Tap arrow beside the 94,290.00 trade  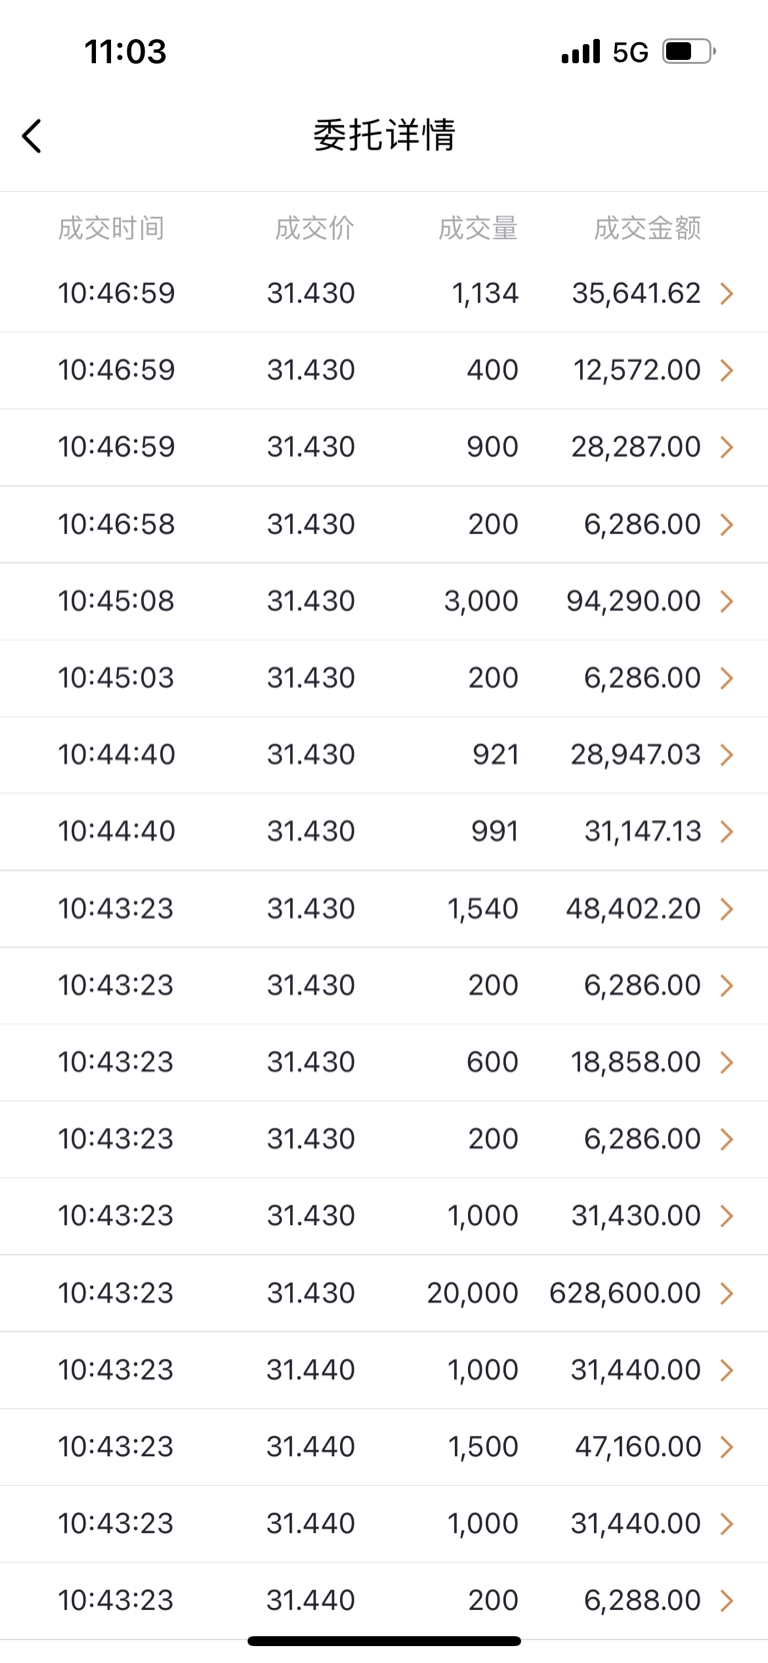[x=727, y=601]
